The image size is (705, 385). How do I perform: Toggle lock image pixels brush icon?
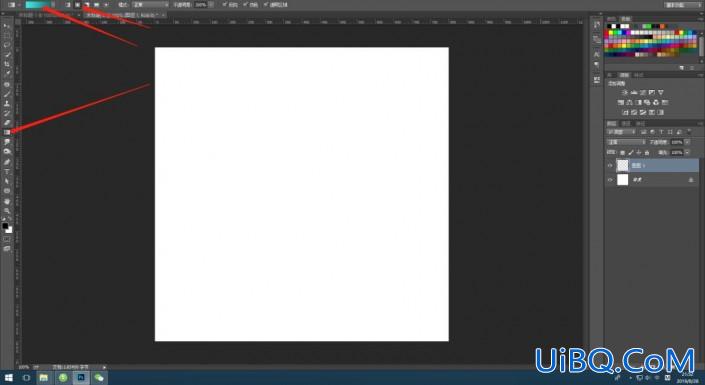tap(631, 152)
